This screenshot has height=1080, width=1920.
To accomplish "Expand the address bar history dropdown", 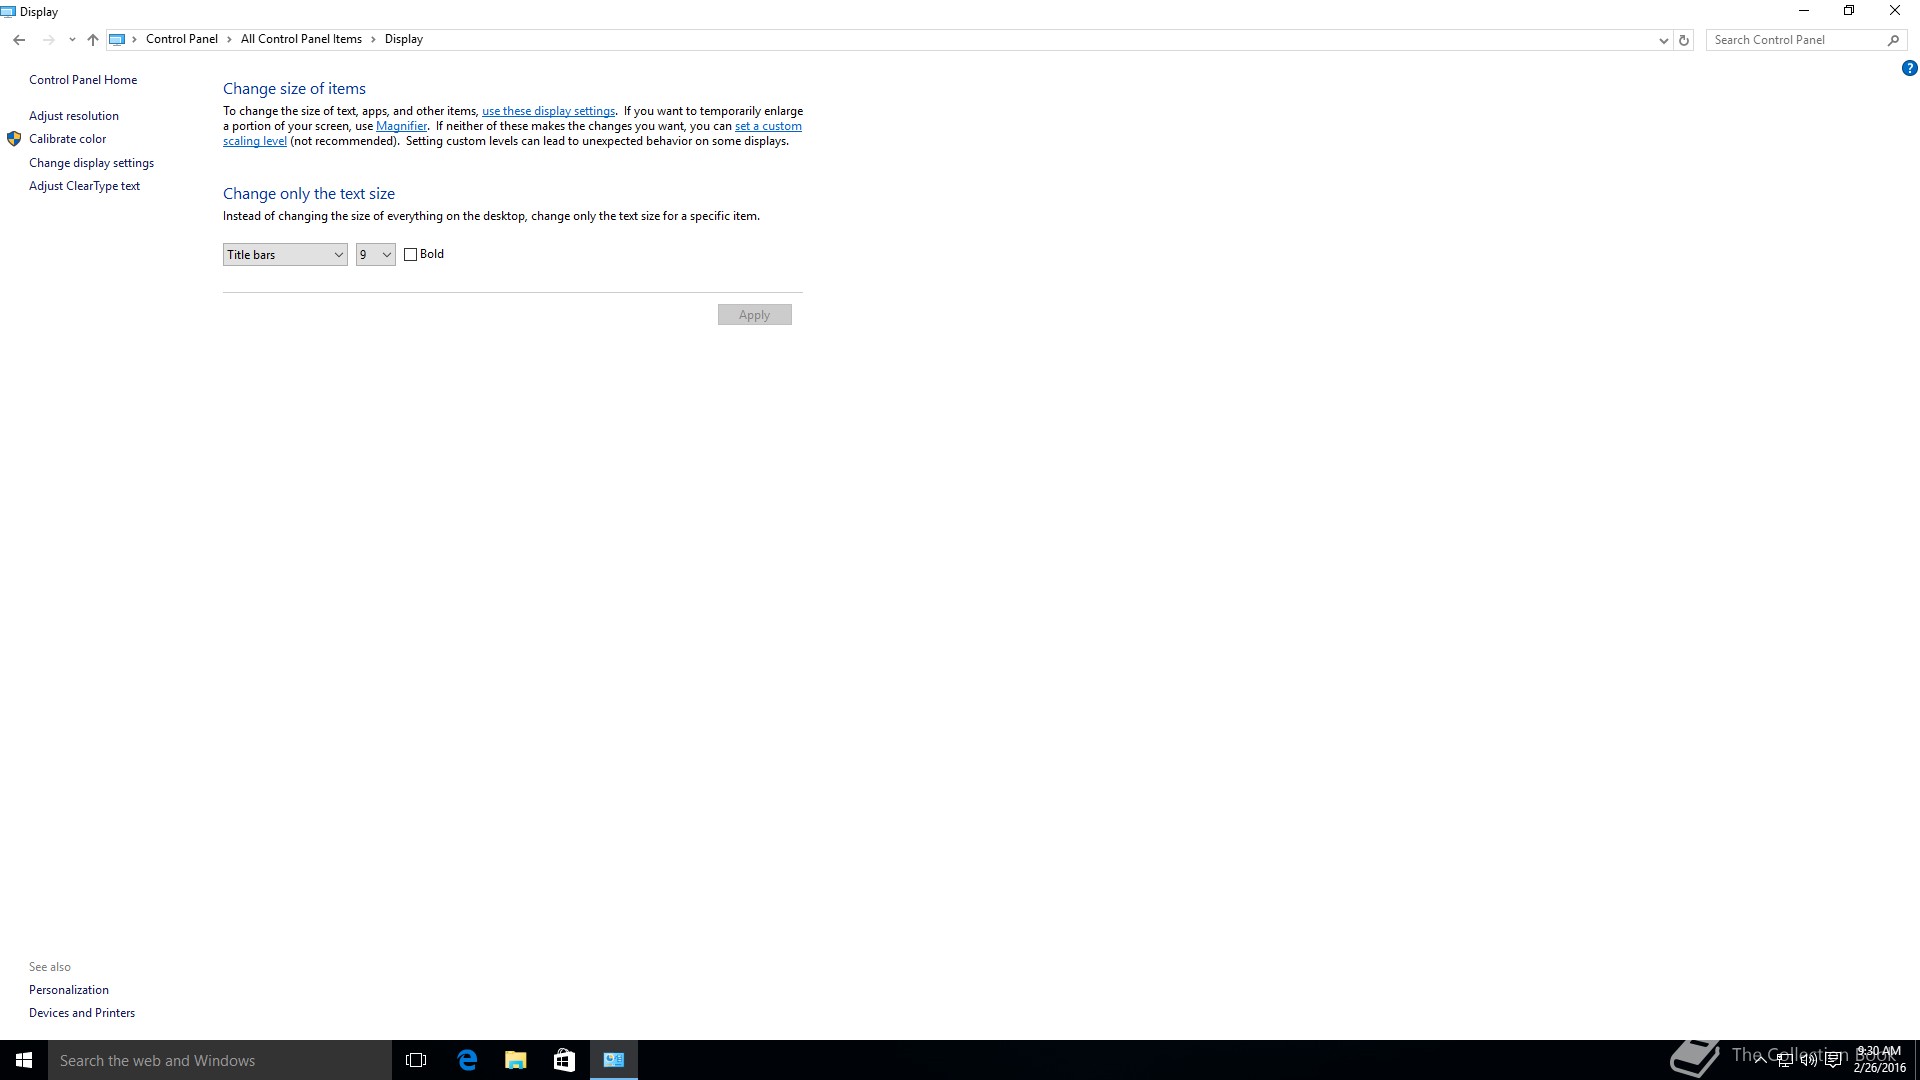I will 1663,40.
